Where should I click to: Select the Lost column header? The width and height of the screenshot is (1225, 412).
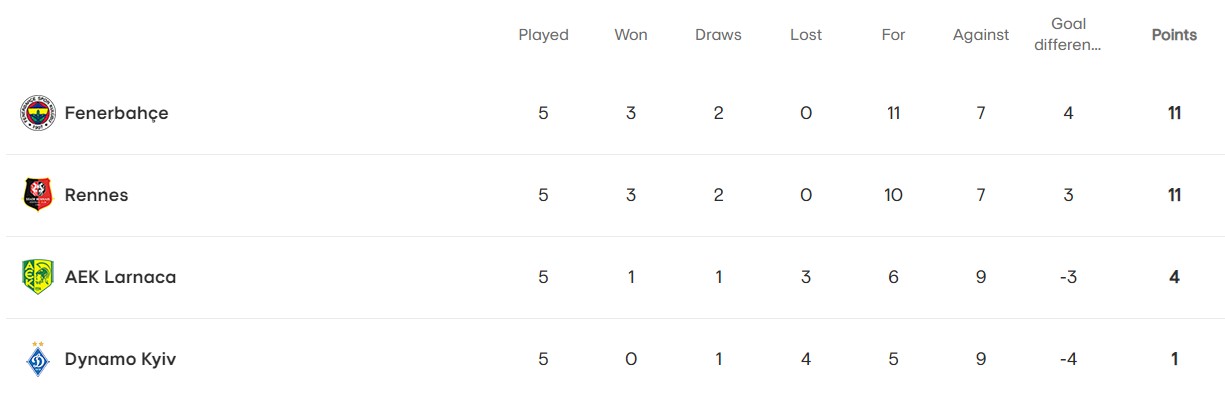tap(806, 35)
